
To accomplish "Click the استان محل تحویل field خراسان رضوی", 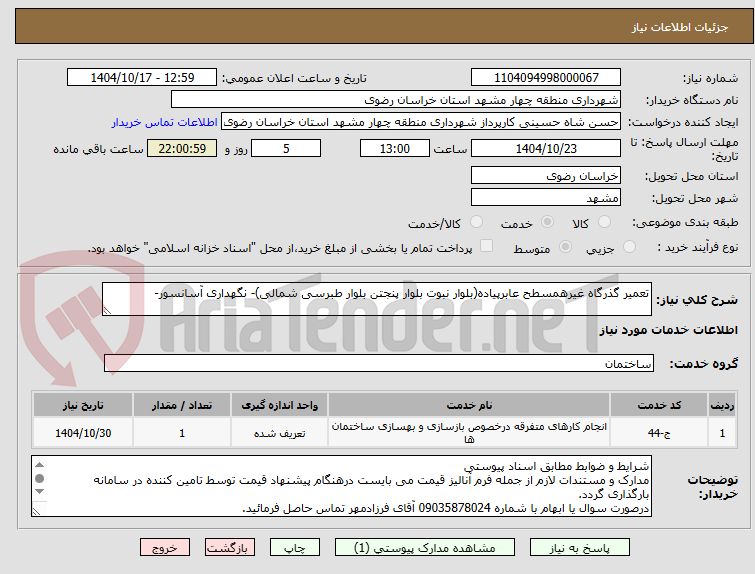I will pyautogui.click(x=546, y=176).
